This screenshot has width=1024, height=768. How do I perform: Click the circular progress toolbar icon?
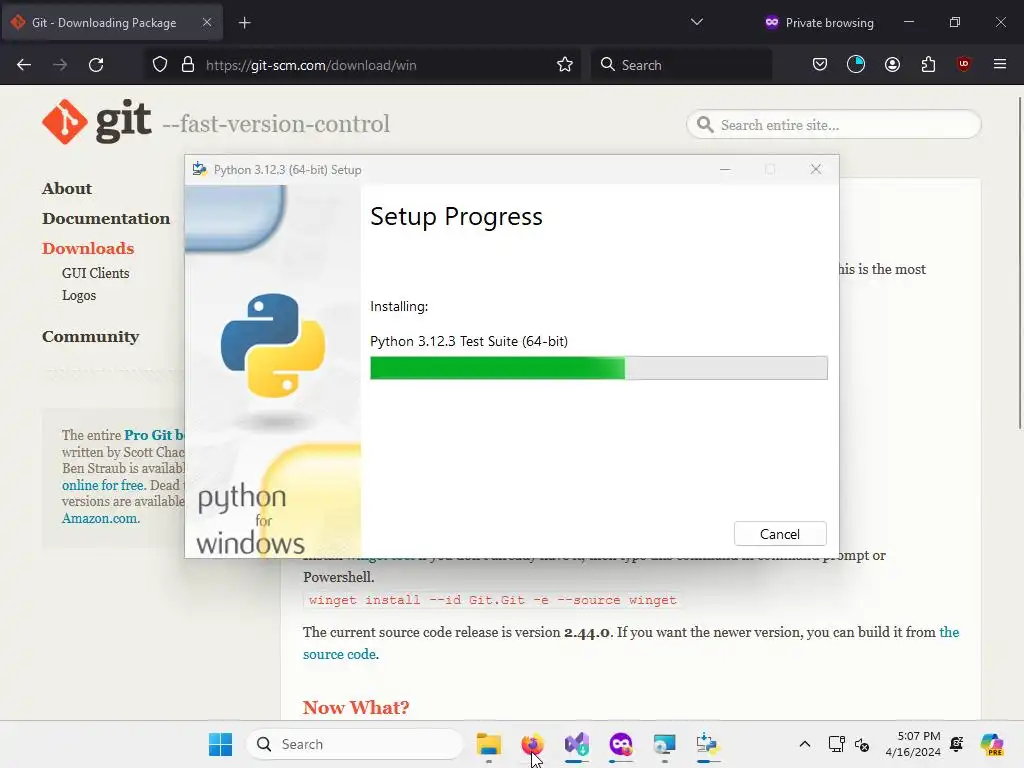coord(856,64)
